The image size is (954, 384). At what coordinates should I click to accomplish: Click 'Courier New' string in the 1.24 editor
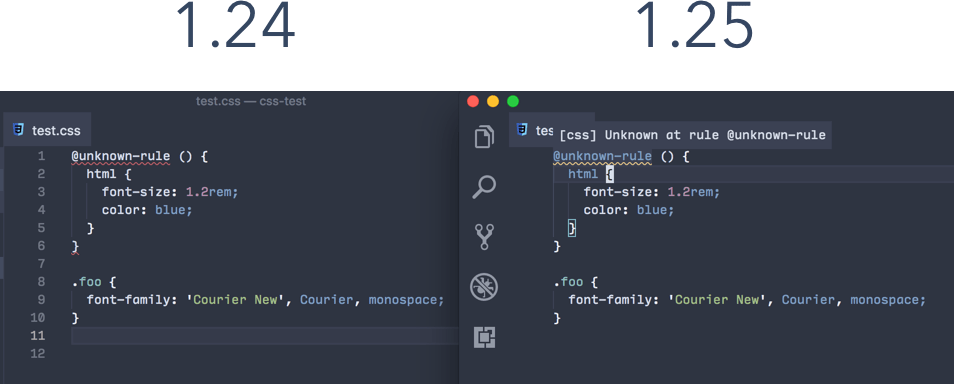tap(235, 300)
